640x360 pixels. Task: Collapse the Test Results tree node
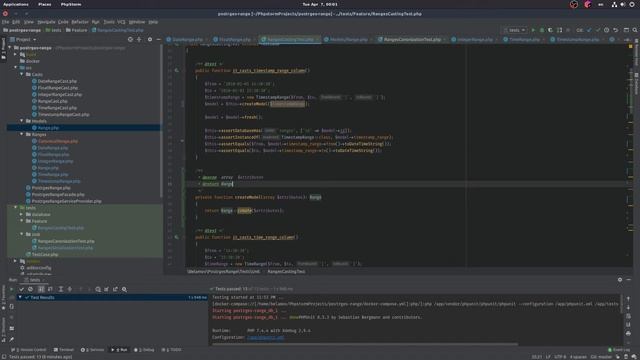coord(20,297)
